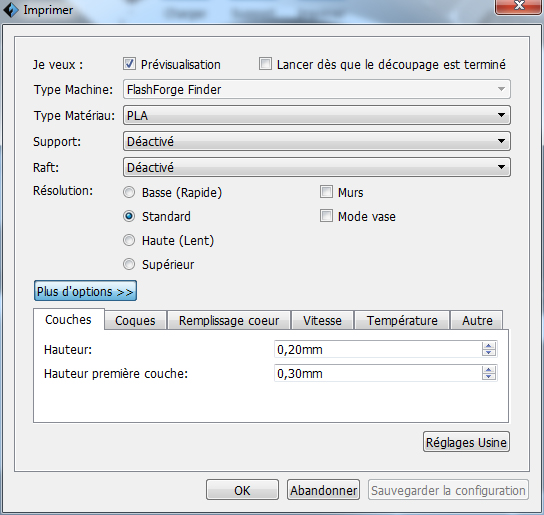The height and width of the screenshot is (515, 544).
Task: Enable Lancer dès que le découpage est terminé
Action: [x=265, y=64]
